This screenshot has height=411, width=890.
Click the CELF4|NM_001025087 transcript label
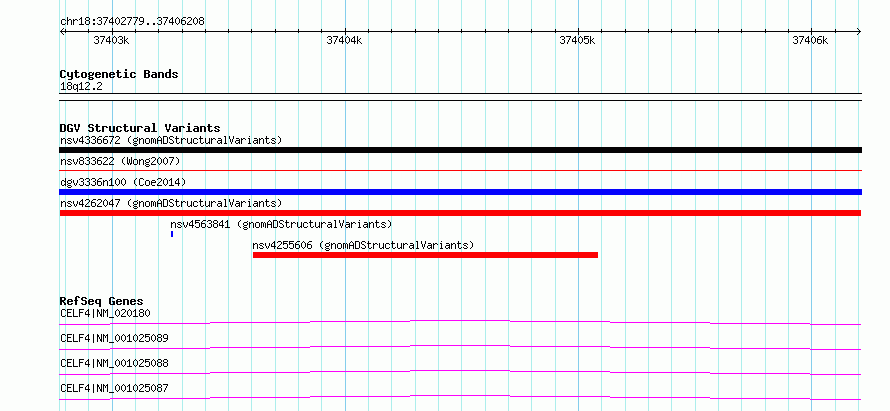pos(114,389)
